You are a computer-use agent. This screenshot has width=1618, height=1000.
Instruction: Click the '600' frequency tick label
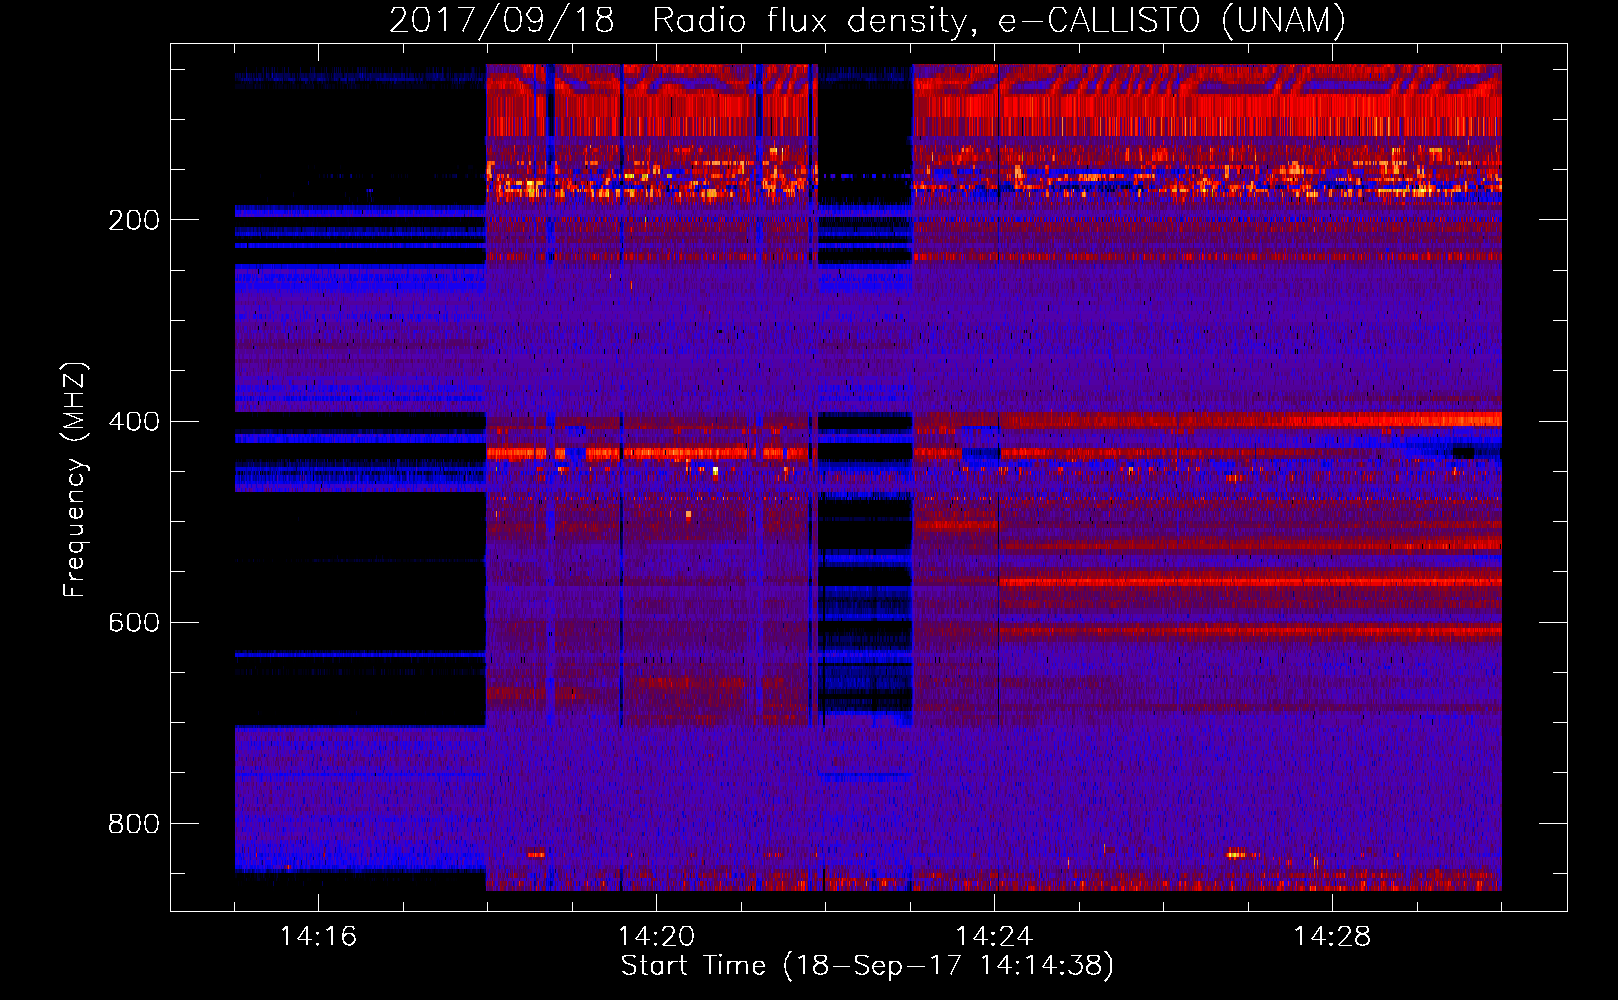coord(133,622)
